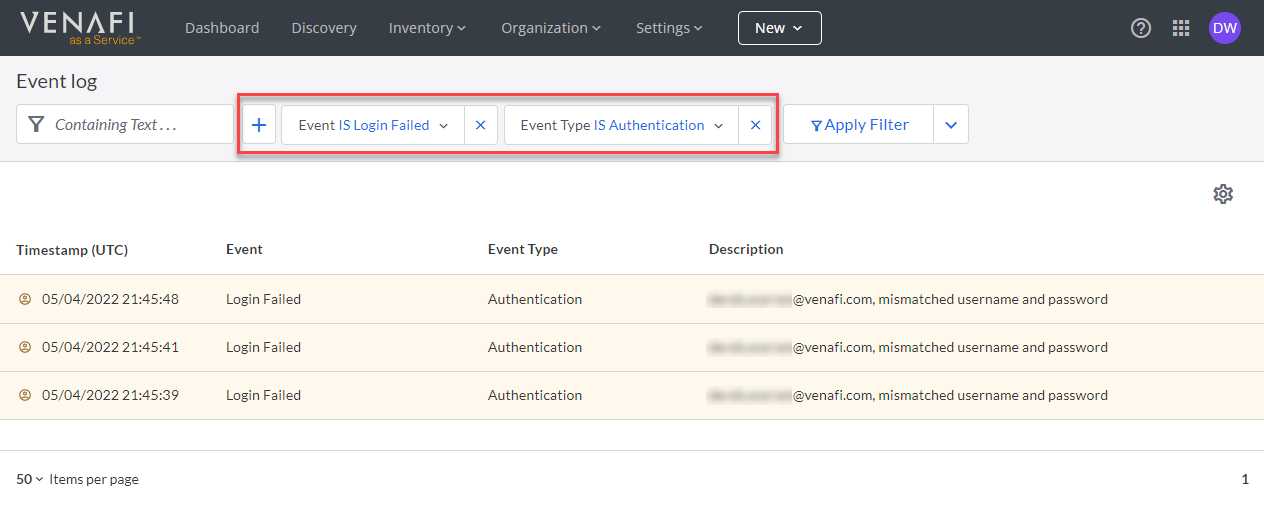Click the Venafi as a Service logo
This screenshot has height=506, width=1264.
coord(81,27)
